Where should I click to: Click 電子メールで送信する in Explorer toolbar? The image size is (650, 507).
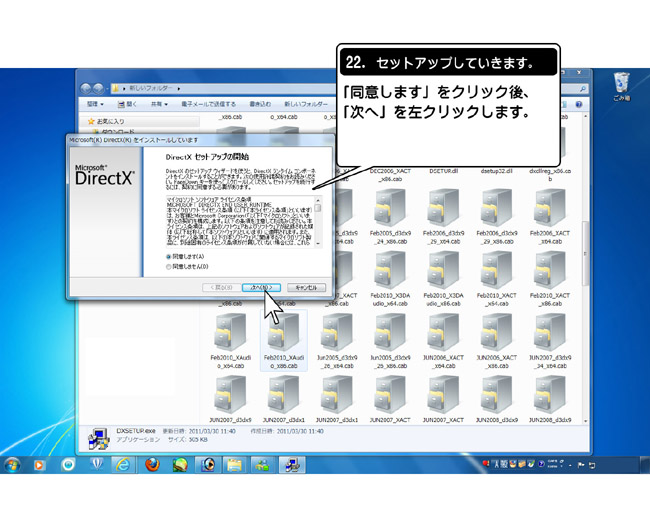(x=209, y=104)
